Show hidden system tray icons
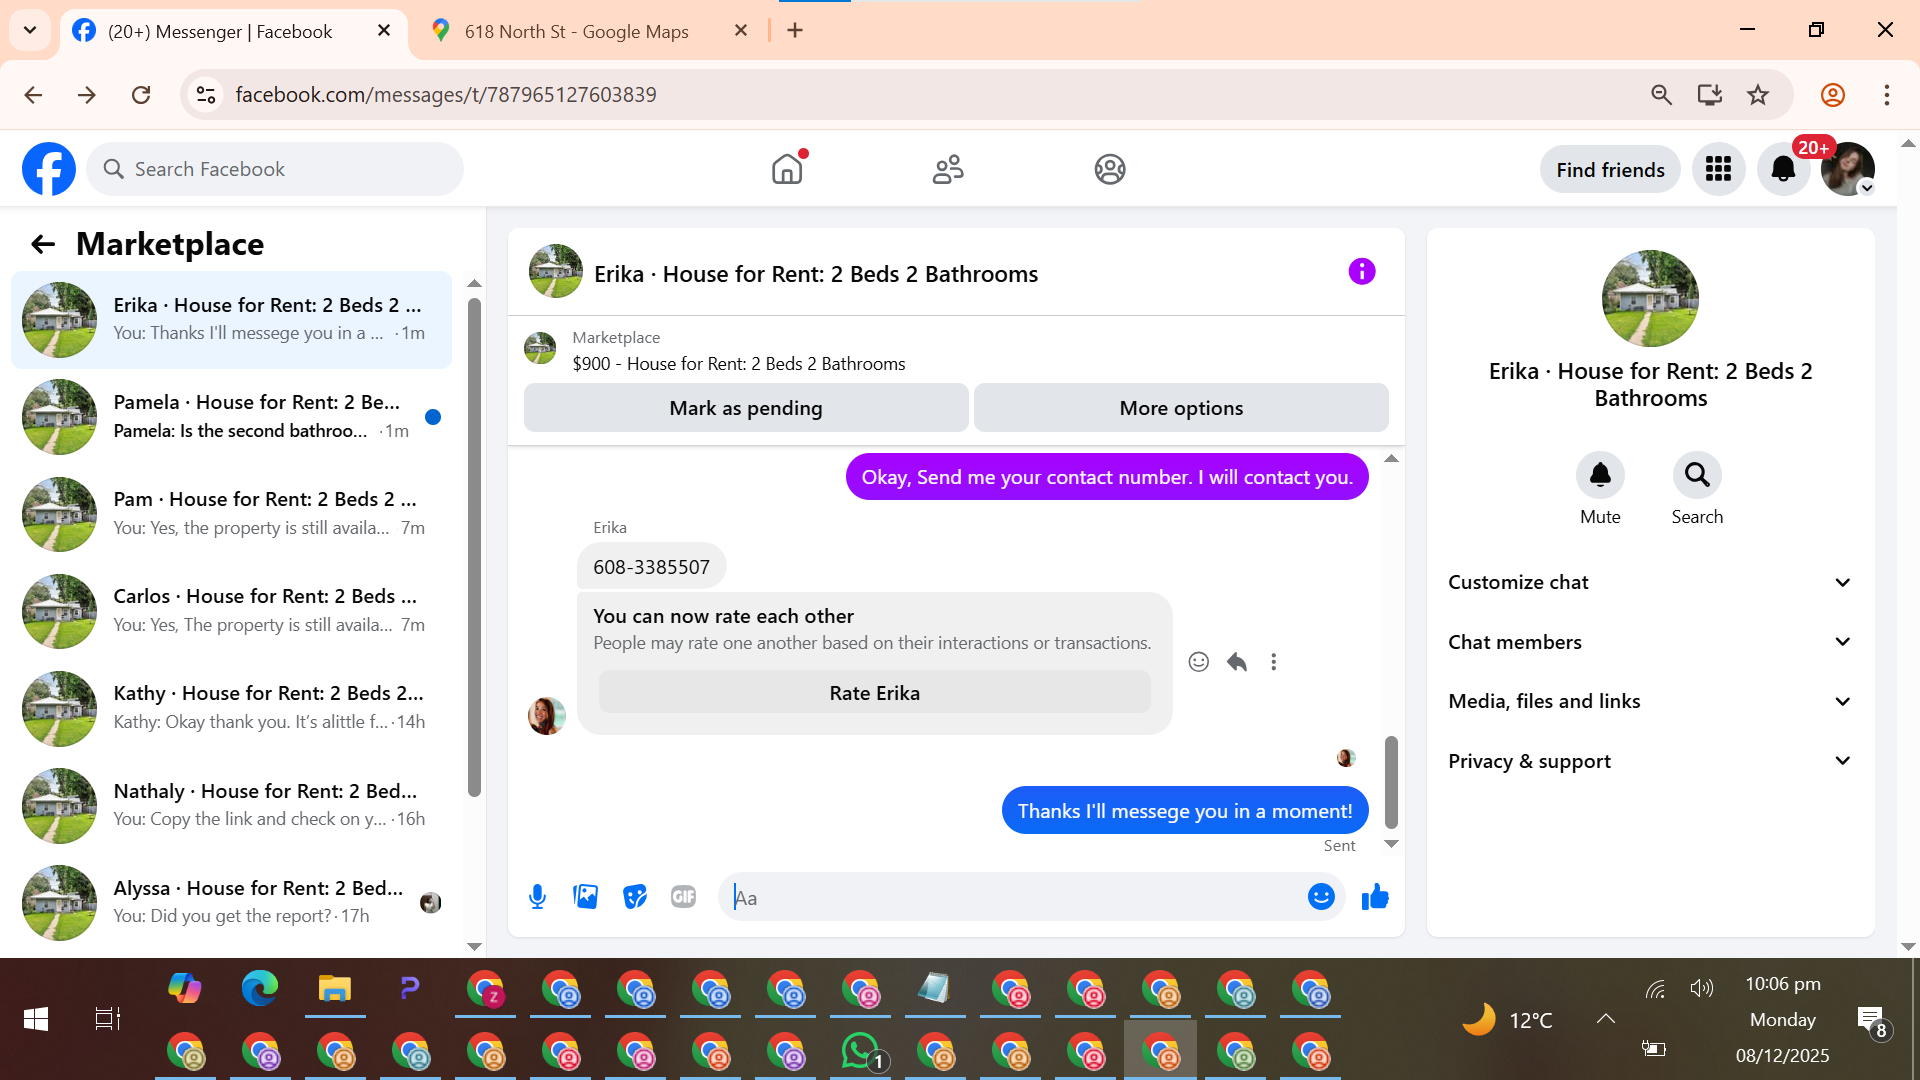Viewport: 1920px width, 1080px height. point(1606,1019)
